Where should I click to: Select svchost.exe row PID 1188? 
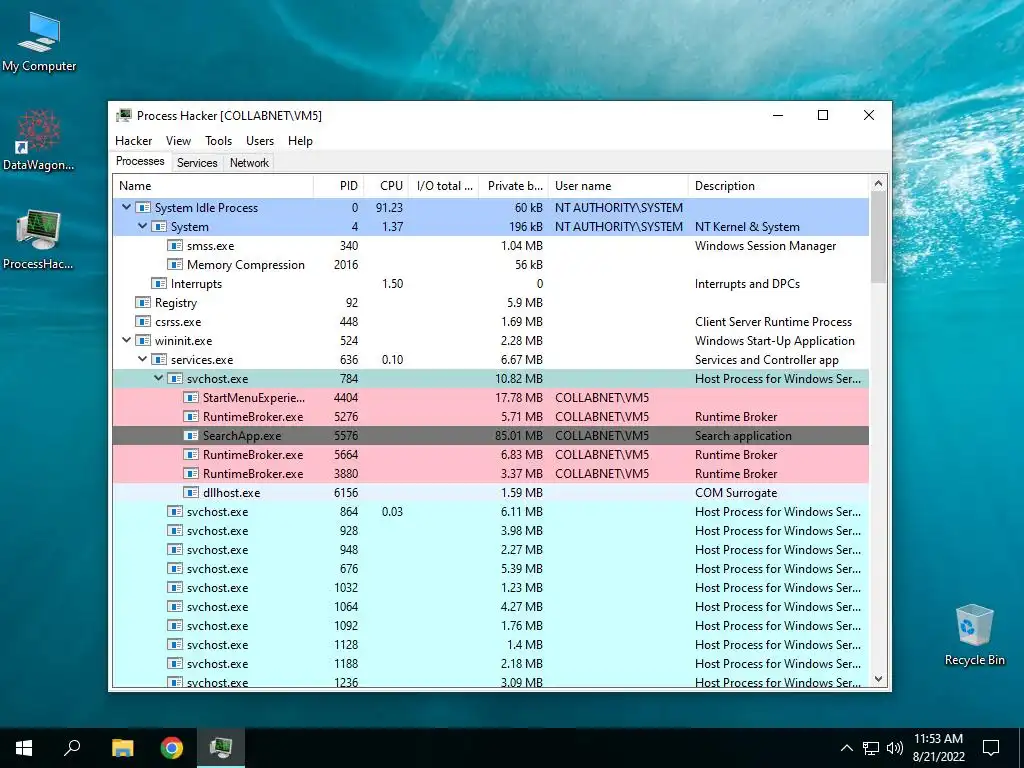click(491, 663)
